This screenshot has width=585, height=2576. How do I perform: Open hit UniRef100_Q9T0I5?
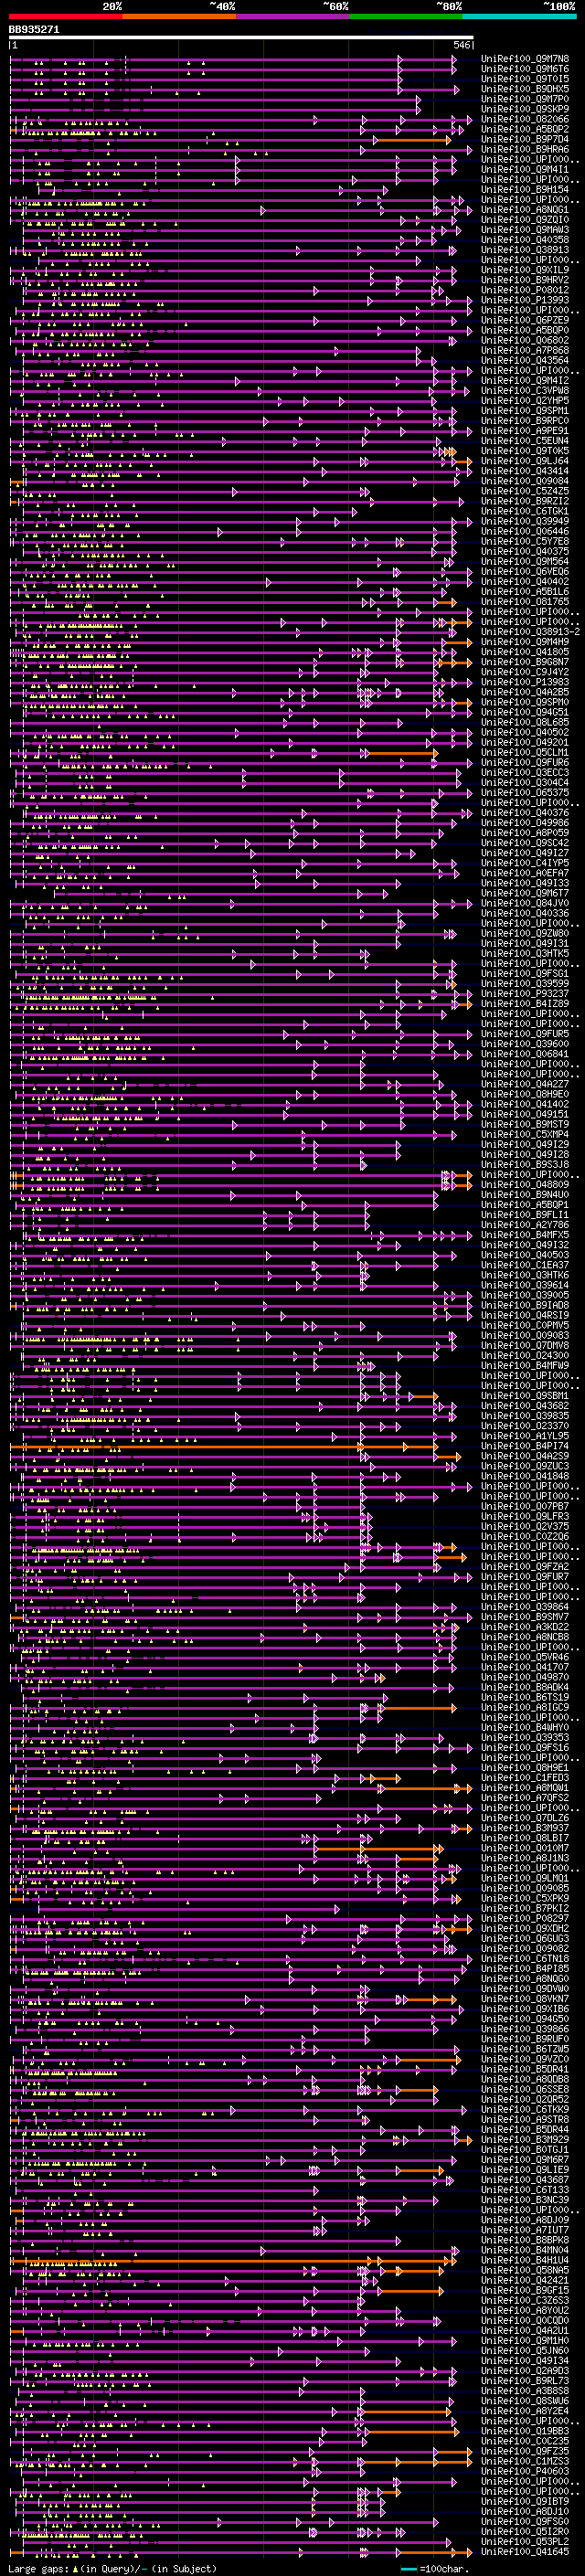click(525, 79)
